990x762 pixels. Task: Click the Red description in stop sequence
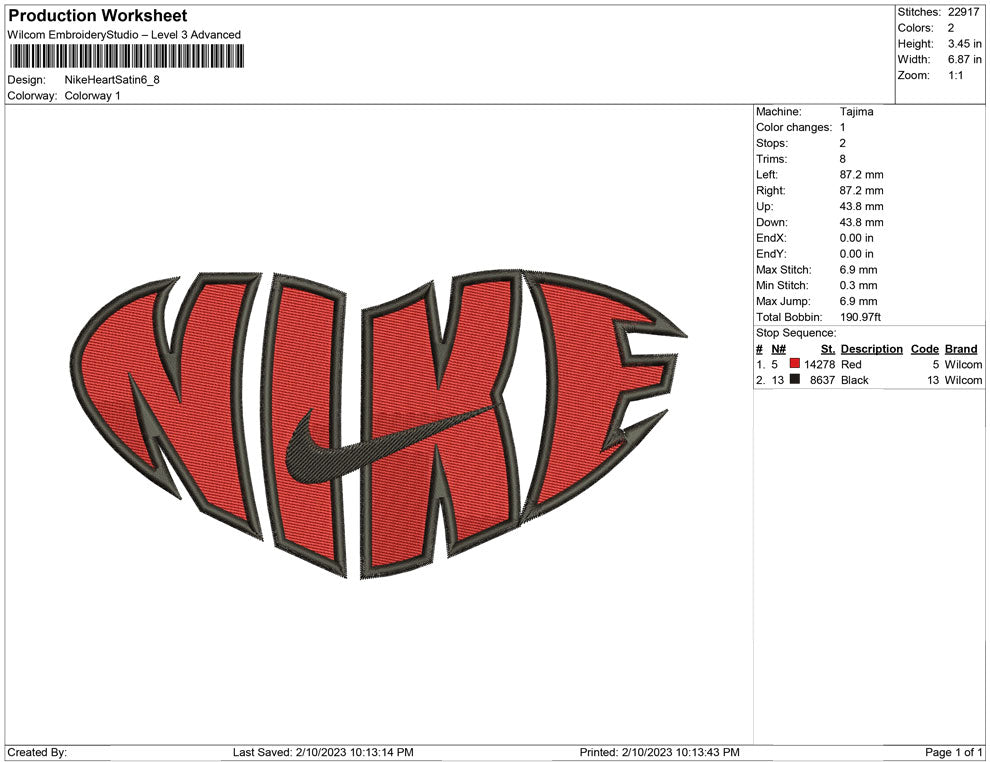[851, 364]
